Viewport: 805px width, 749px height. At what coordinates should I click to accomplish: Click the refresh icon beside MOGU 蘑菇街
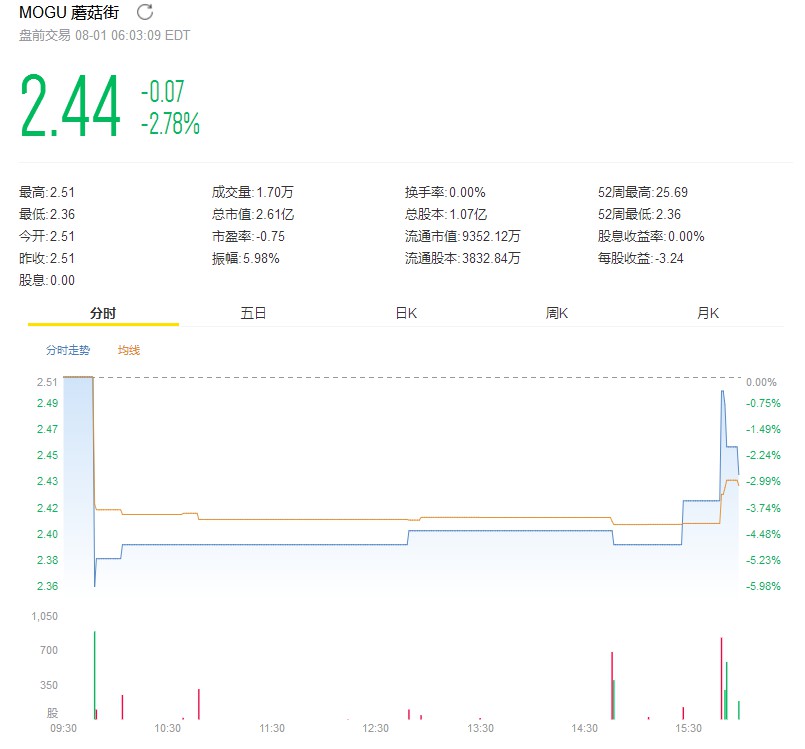coord(145,12)
